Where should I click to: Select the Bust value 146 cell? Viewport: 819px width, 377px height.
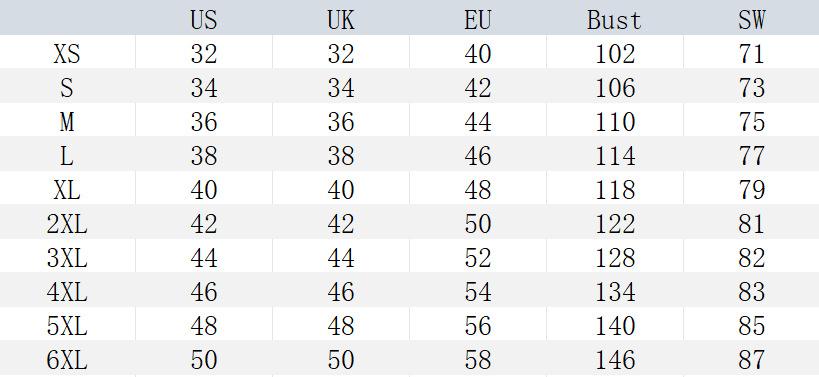coord(615,360)
